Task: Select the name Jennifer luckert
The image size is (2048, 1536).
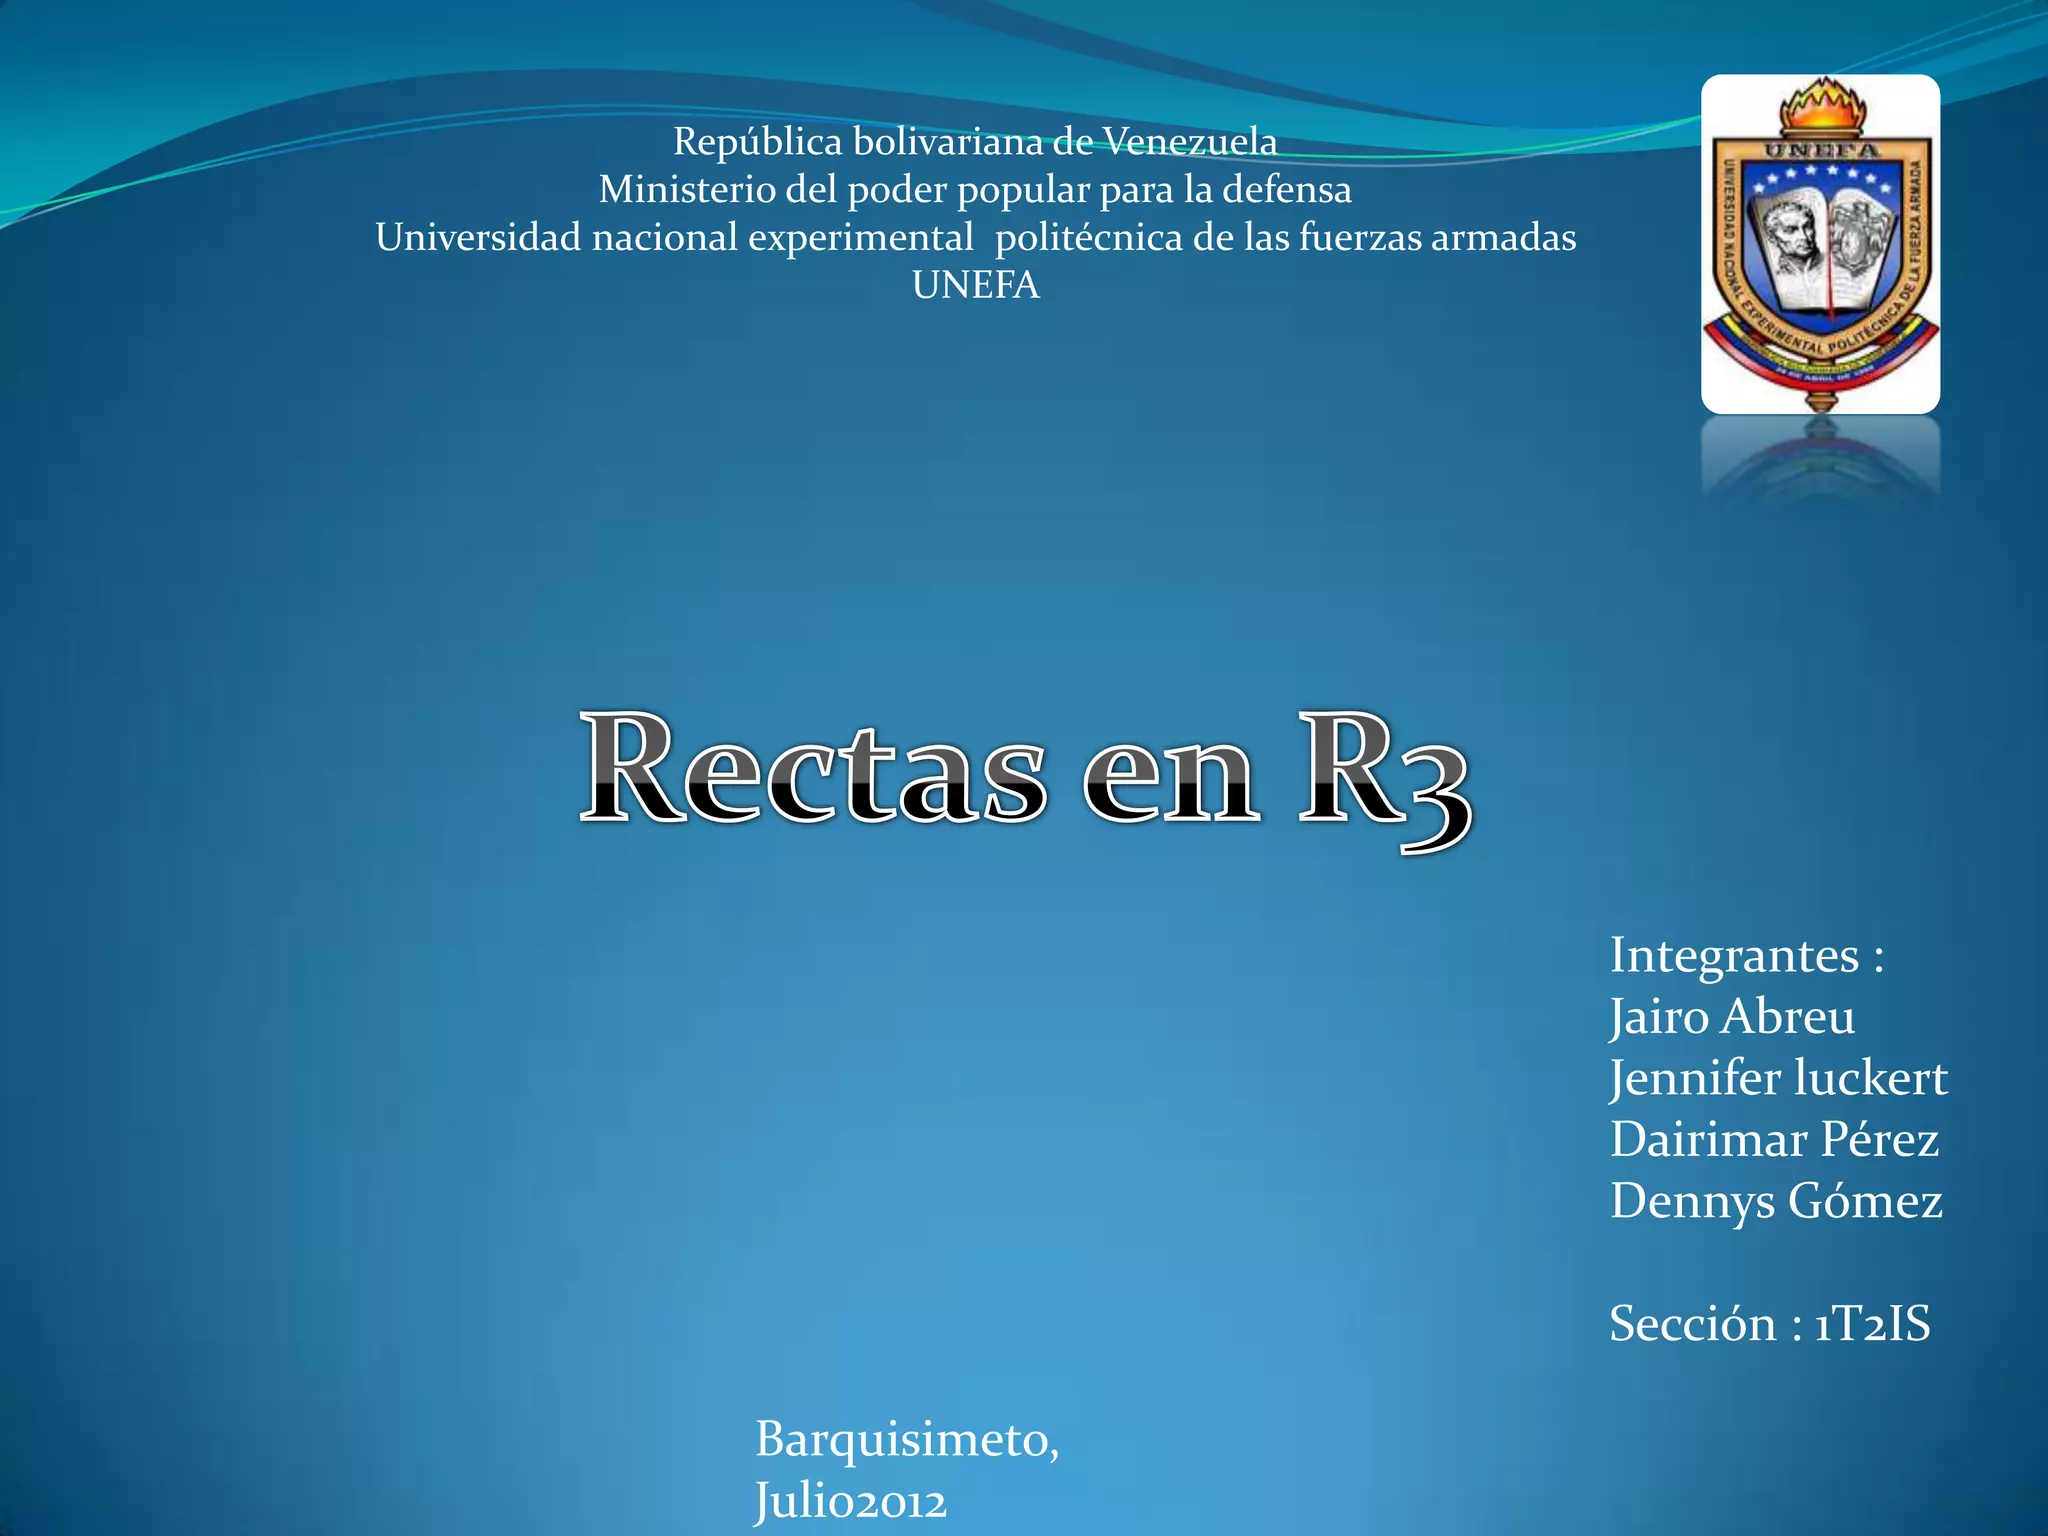Action: coord(1778,1078)
